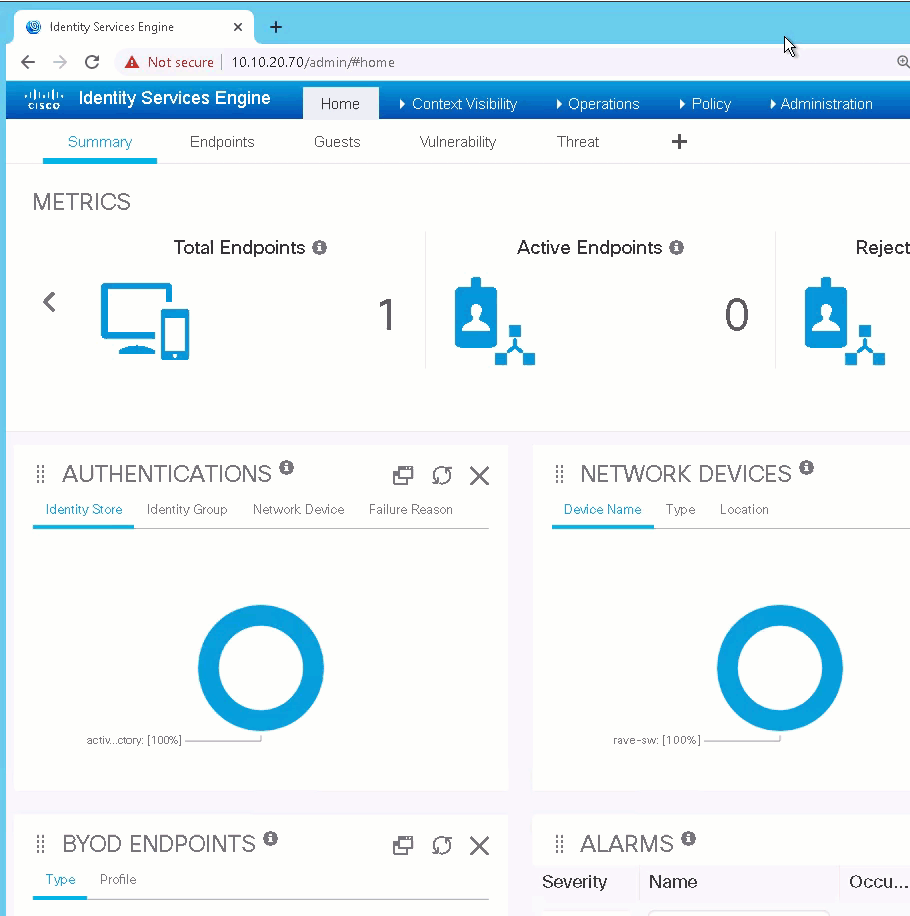Click the Active Endpoints count 0

(x=737, y=315)
